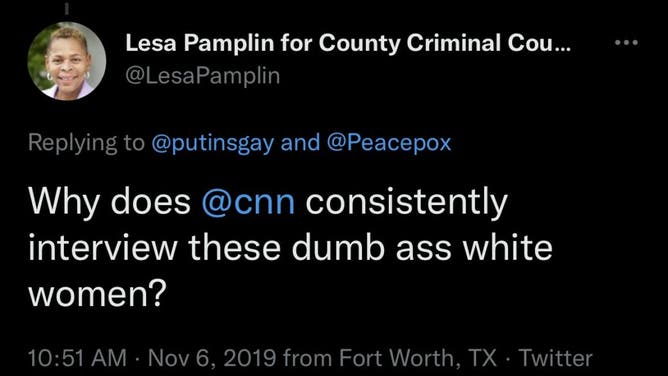Screen dimensions: 668x376
Task: Click the Replying to label text
Action: click(x=86, y=143)
